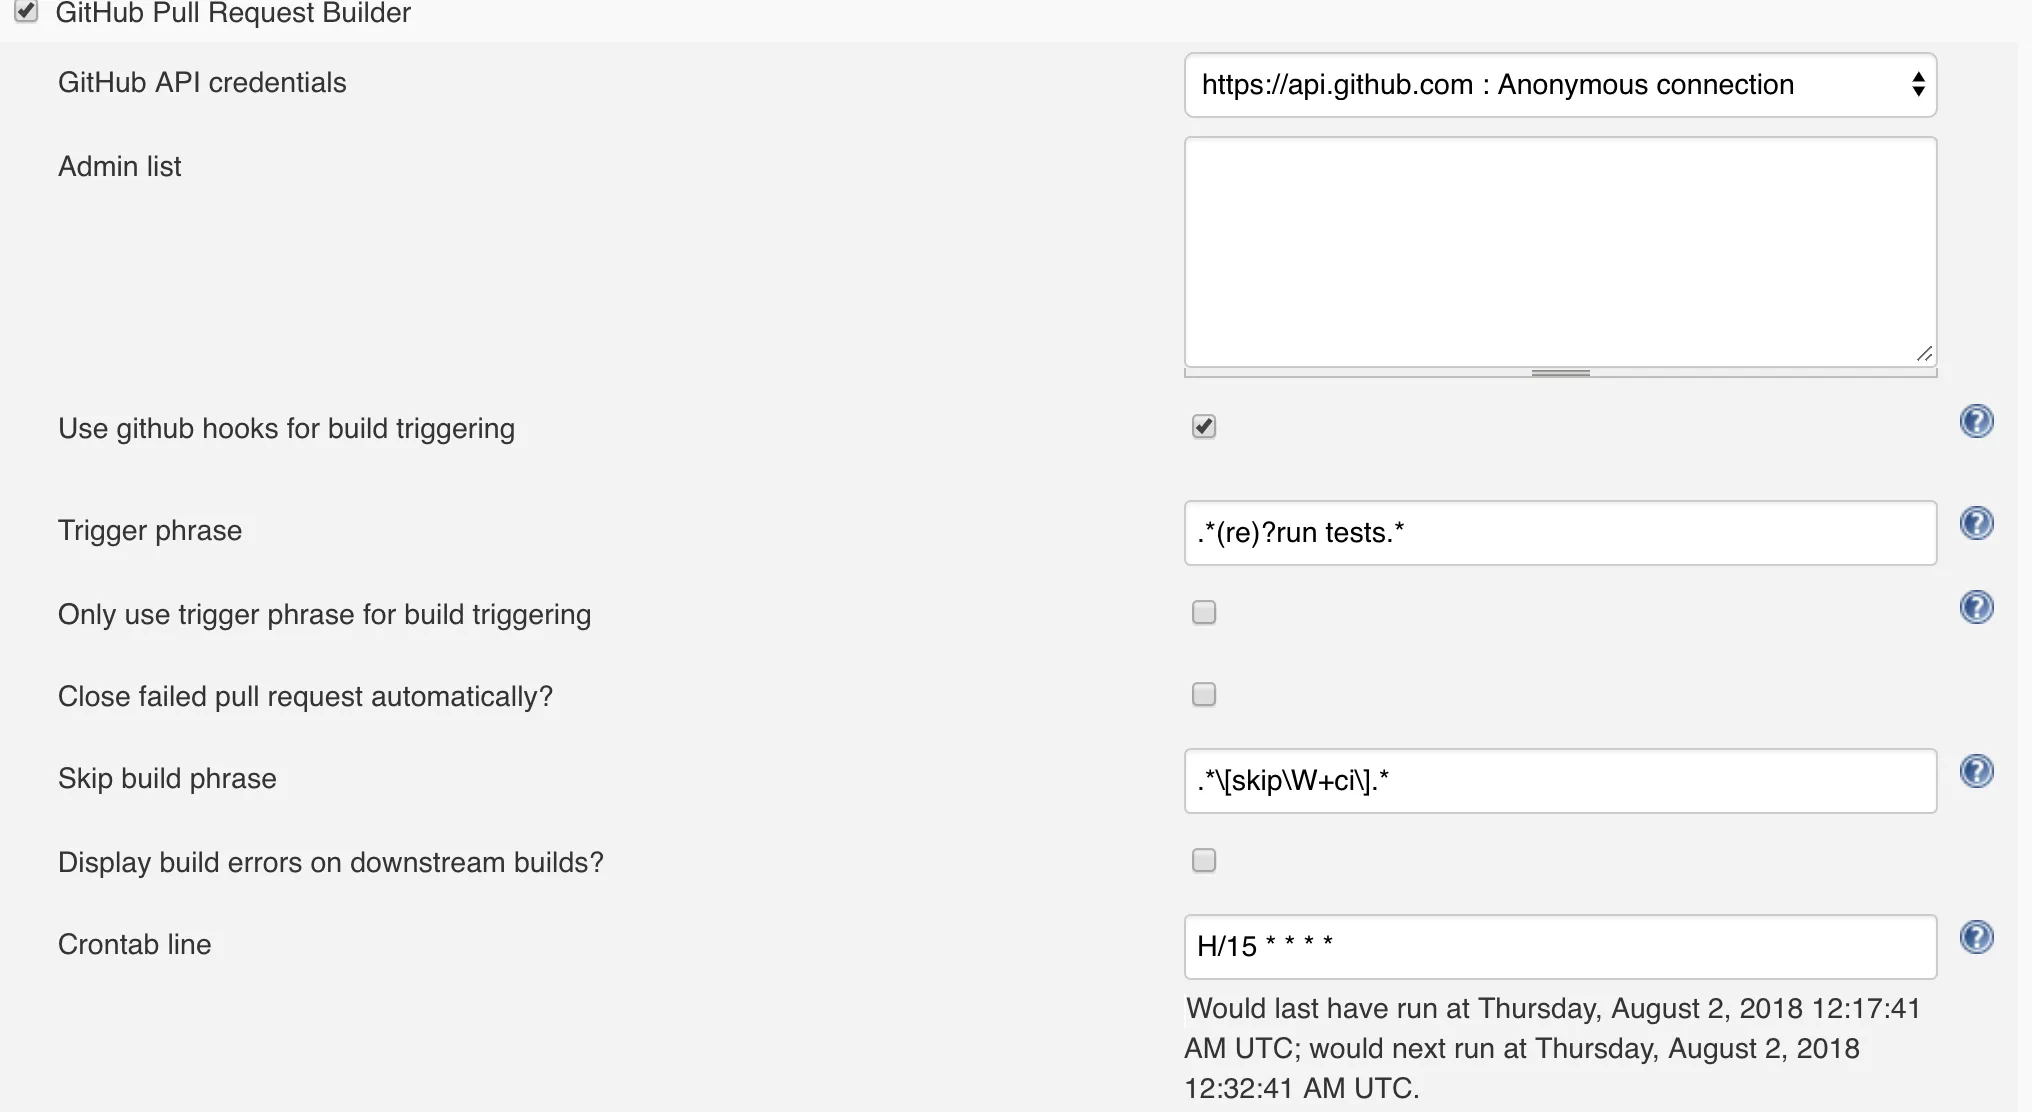The height and width of the screenshot is (1112, 2032).
Task: Toggle Use github hooks for build triggering
Action: coord(1204,427)
